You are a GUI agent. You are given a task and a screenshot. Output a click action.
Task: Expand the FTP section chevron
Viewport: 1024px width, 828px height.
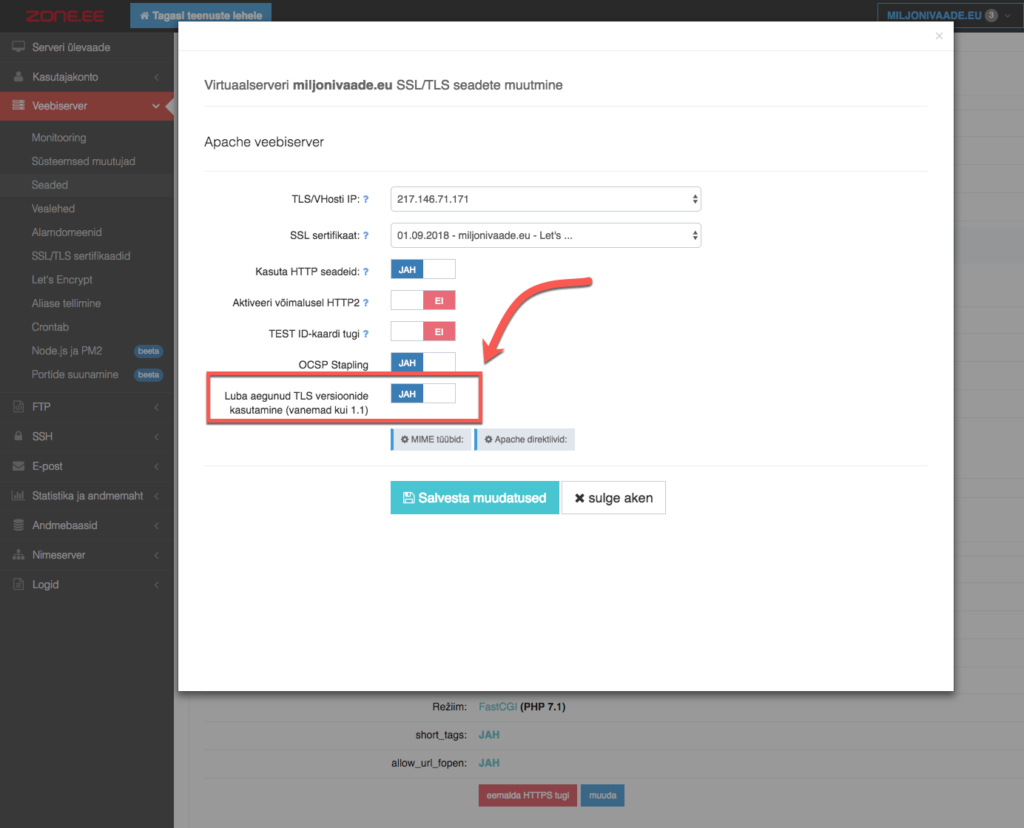157,407
